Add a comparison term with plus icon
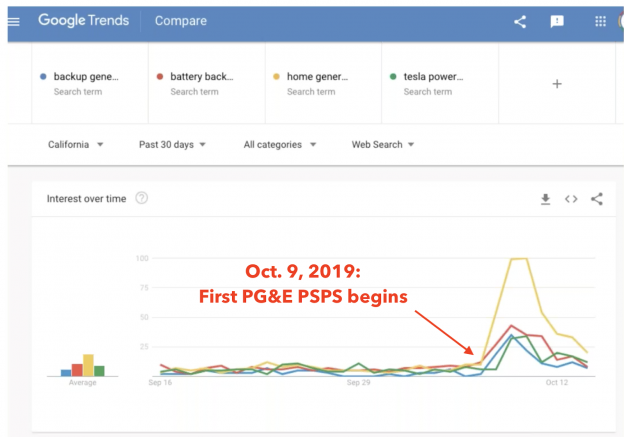The image size is (624, 437). pyautogui.click(x=557, y=84)
